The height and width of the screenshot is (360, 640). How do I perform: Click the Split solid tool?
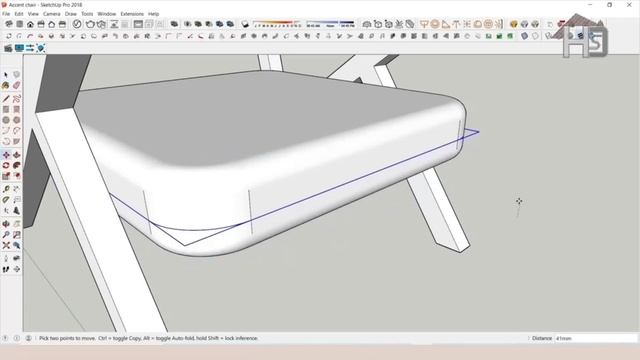pyautogui.click(x=230, y=24)
